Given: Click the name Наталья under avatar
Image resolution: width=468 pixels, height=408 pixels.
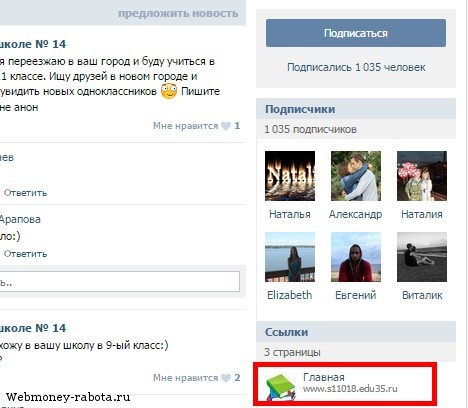Looking at the screenshot, I should tap(290, 214).
